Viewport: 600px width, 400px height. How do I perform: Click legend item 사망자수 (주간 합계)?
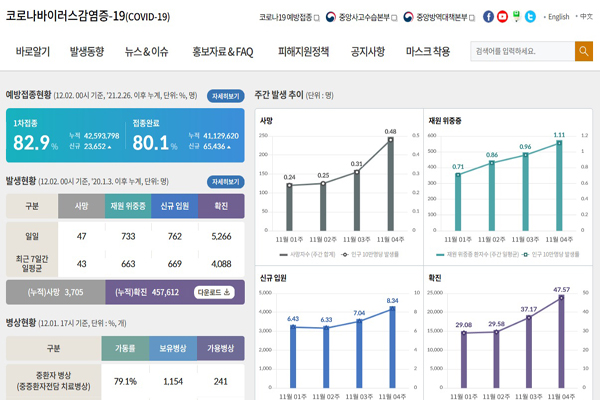click(308, 255)
